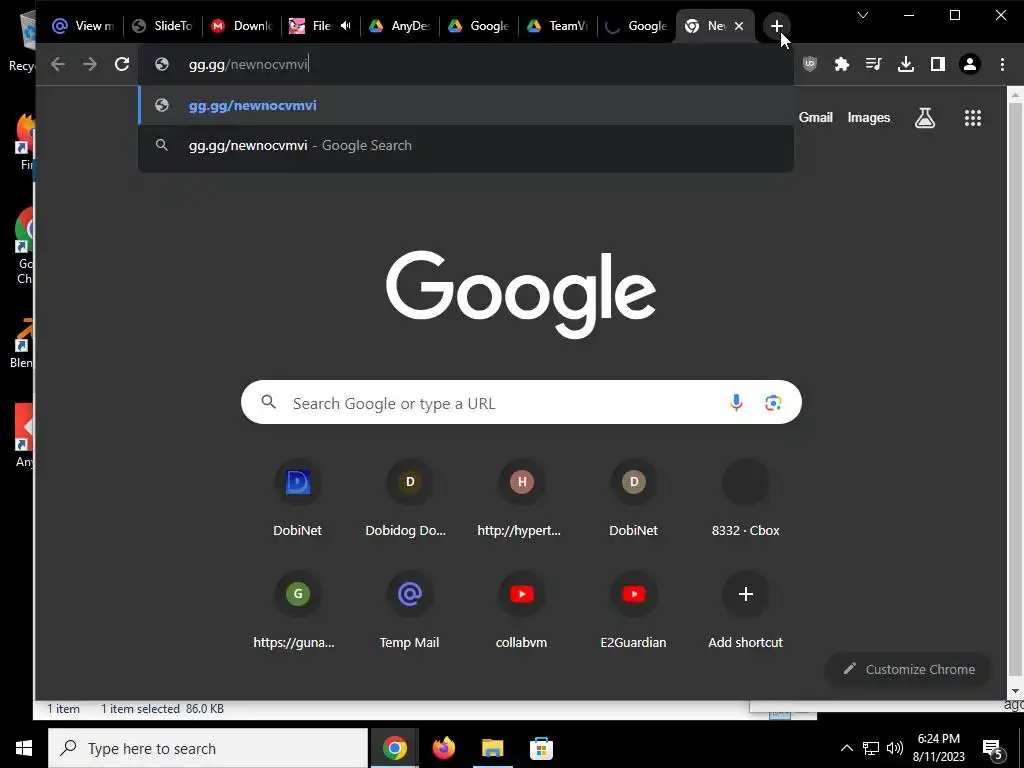The image size is (1024, 768).
Task: Open the first DobiNet shortcut with blue icon
Action: [x=298, y=498]
